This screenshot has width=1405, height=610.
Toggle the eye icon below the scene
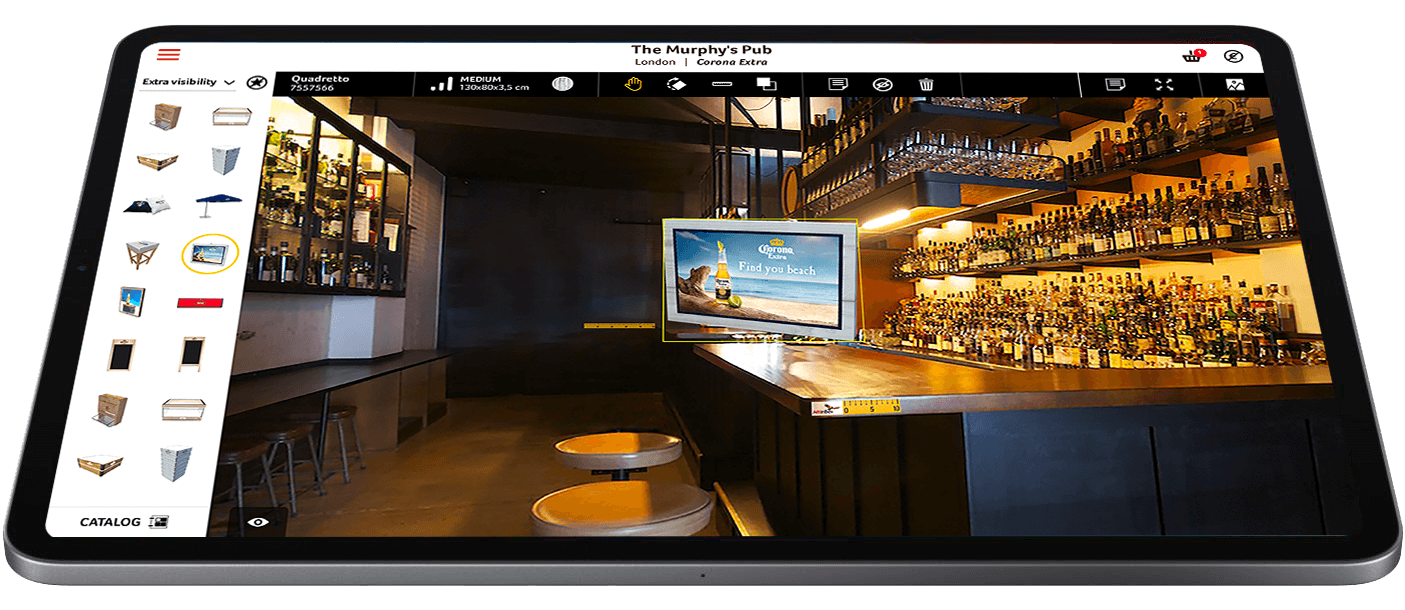258,522
